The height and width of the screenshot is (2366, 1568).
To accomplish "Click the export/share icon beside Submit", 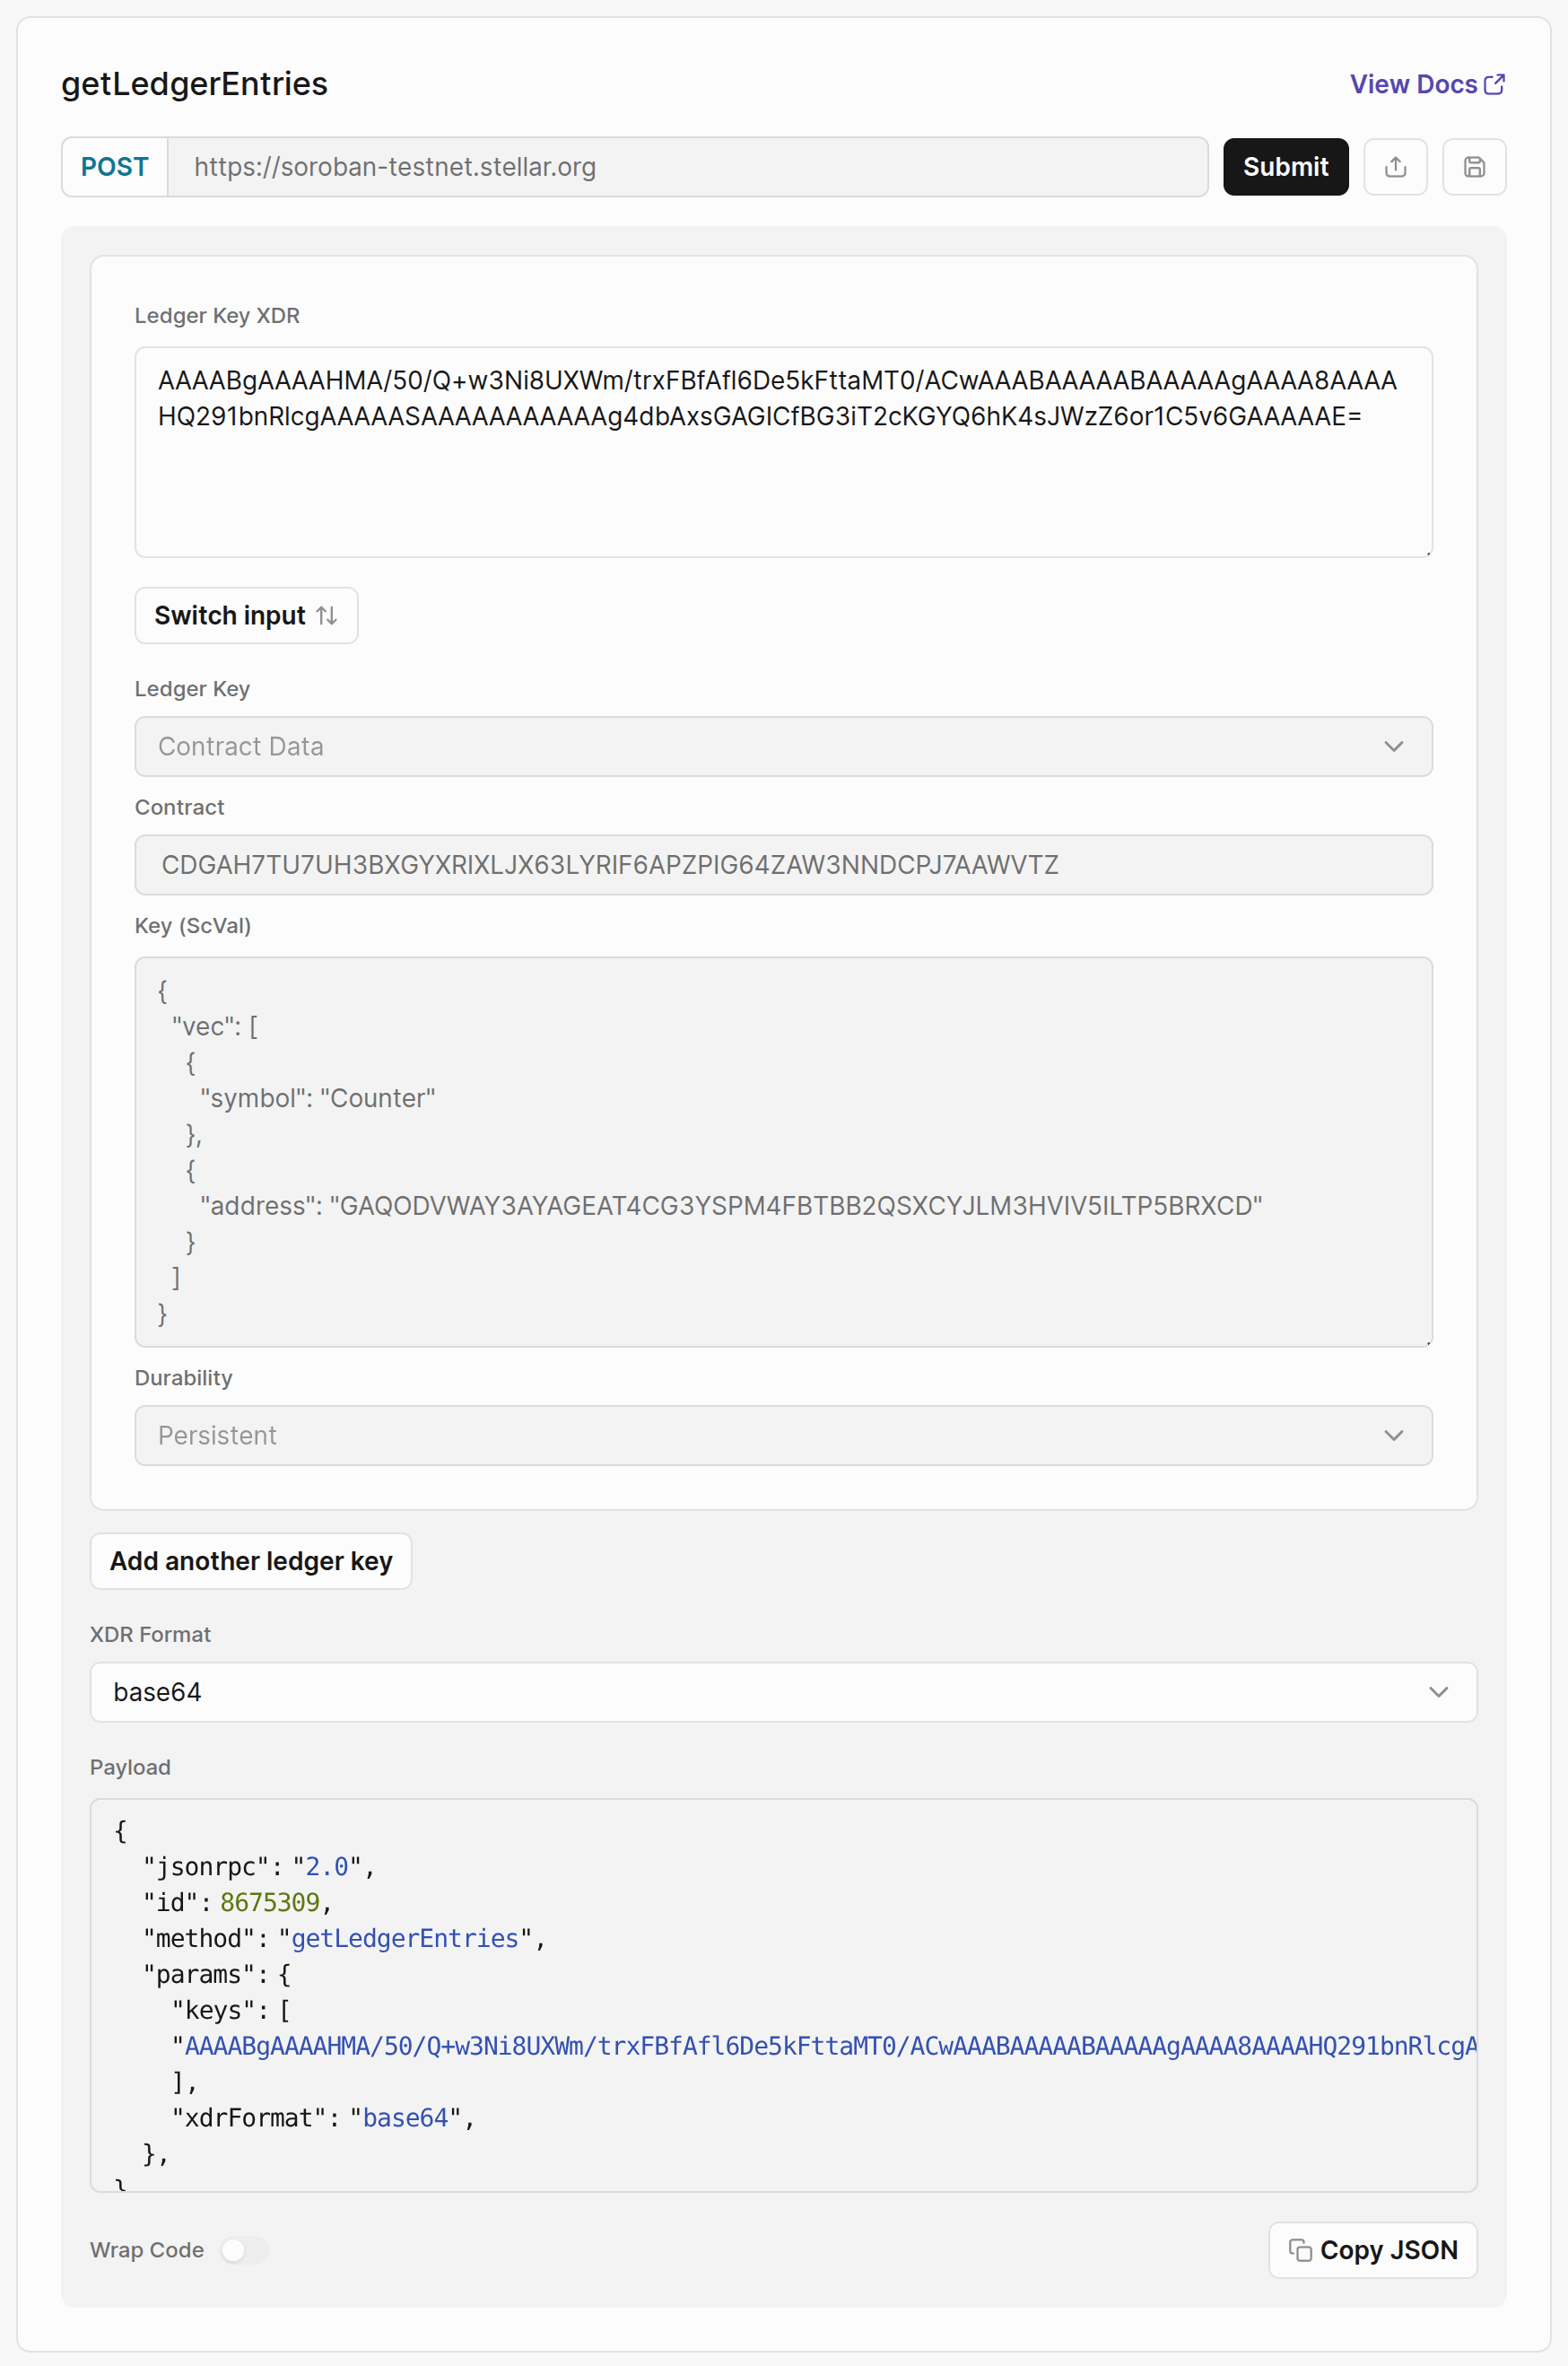I will point(1396,167).
